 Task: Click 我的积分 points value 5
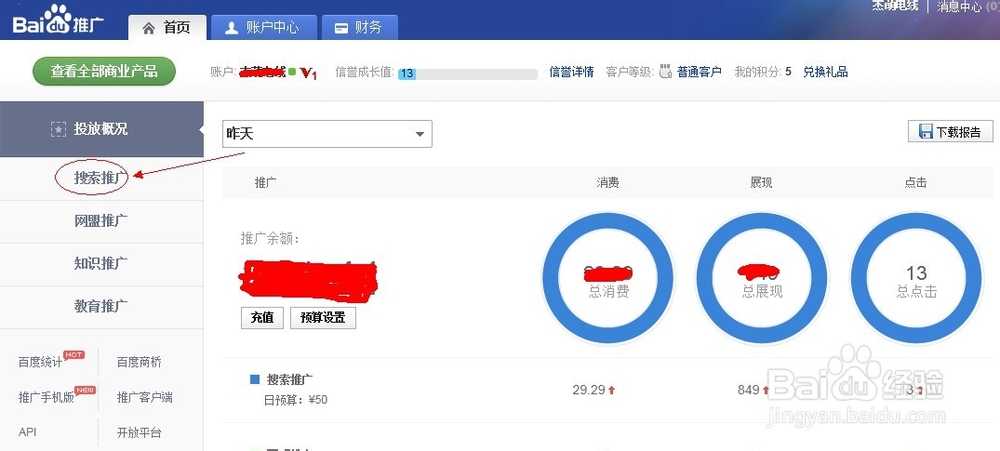[788, 72]
